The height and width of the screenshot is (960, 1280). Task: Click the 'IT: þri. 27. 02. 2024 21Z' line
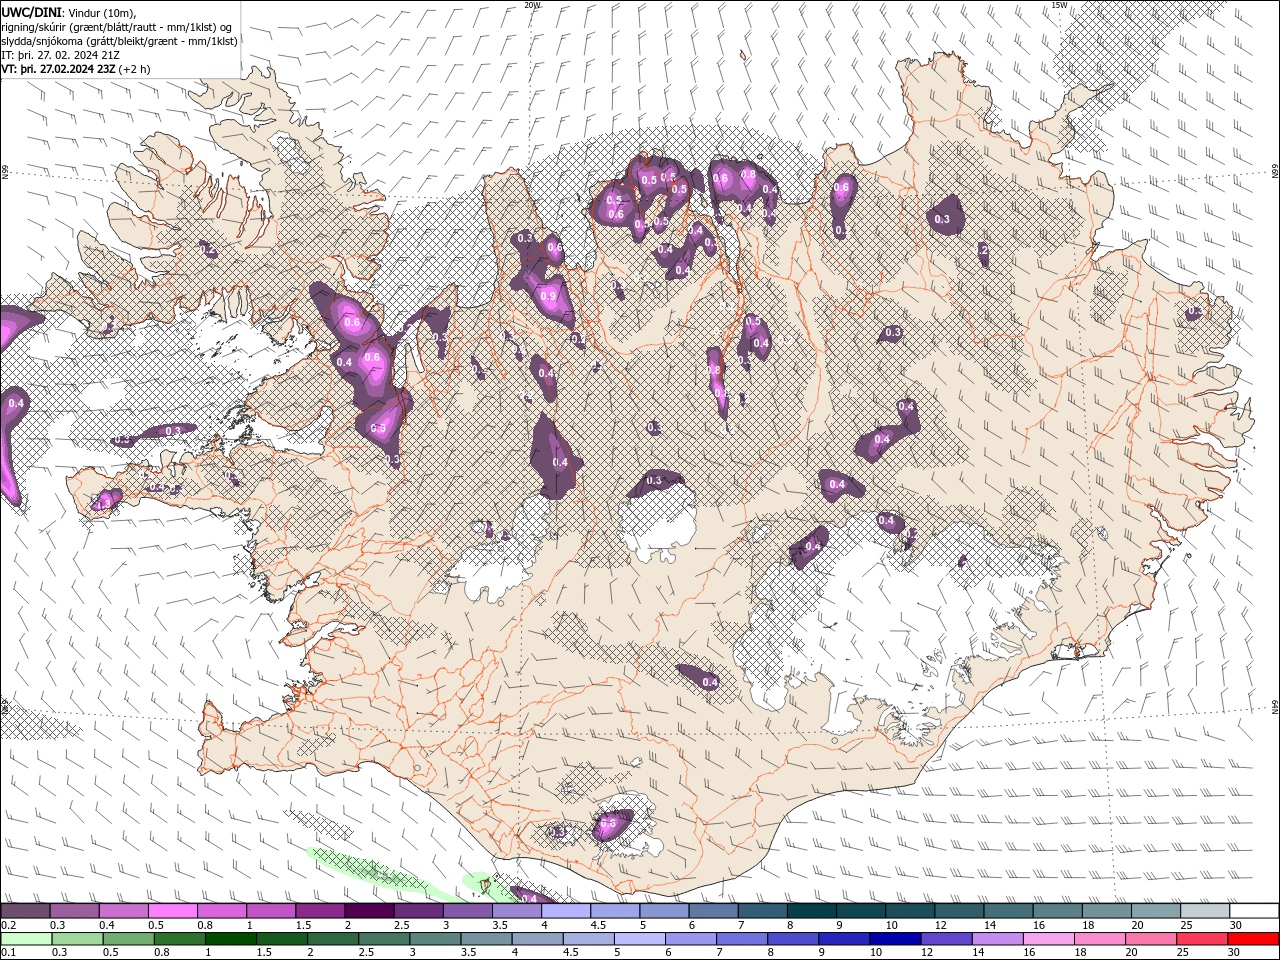click(61, 55)
